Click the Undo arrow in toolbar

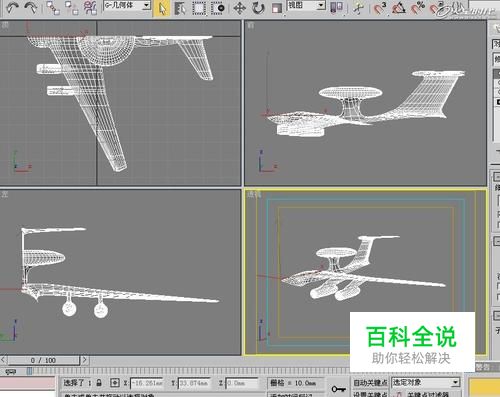(x=12, y=8)
